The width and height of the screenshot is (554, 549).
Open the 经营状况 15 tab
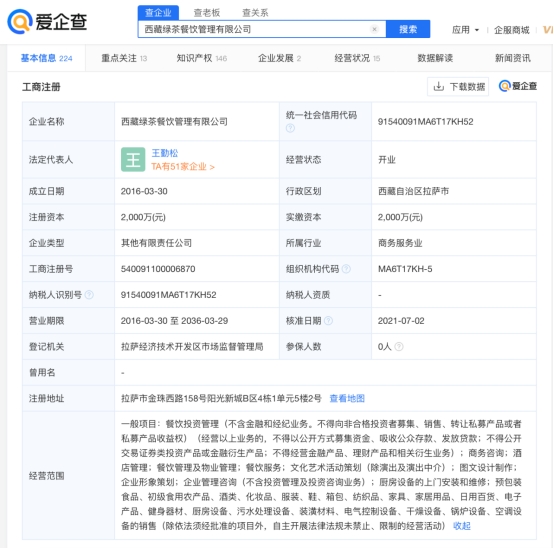(x=357, y=58)
